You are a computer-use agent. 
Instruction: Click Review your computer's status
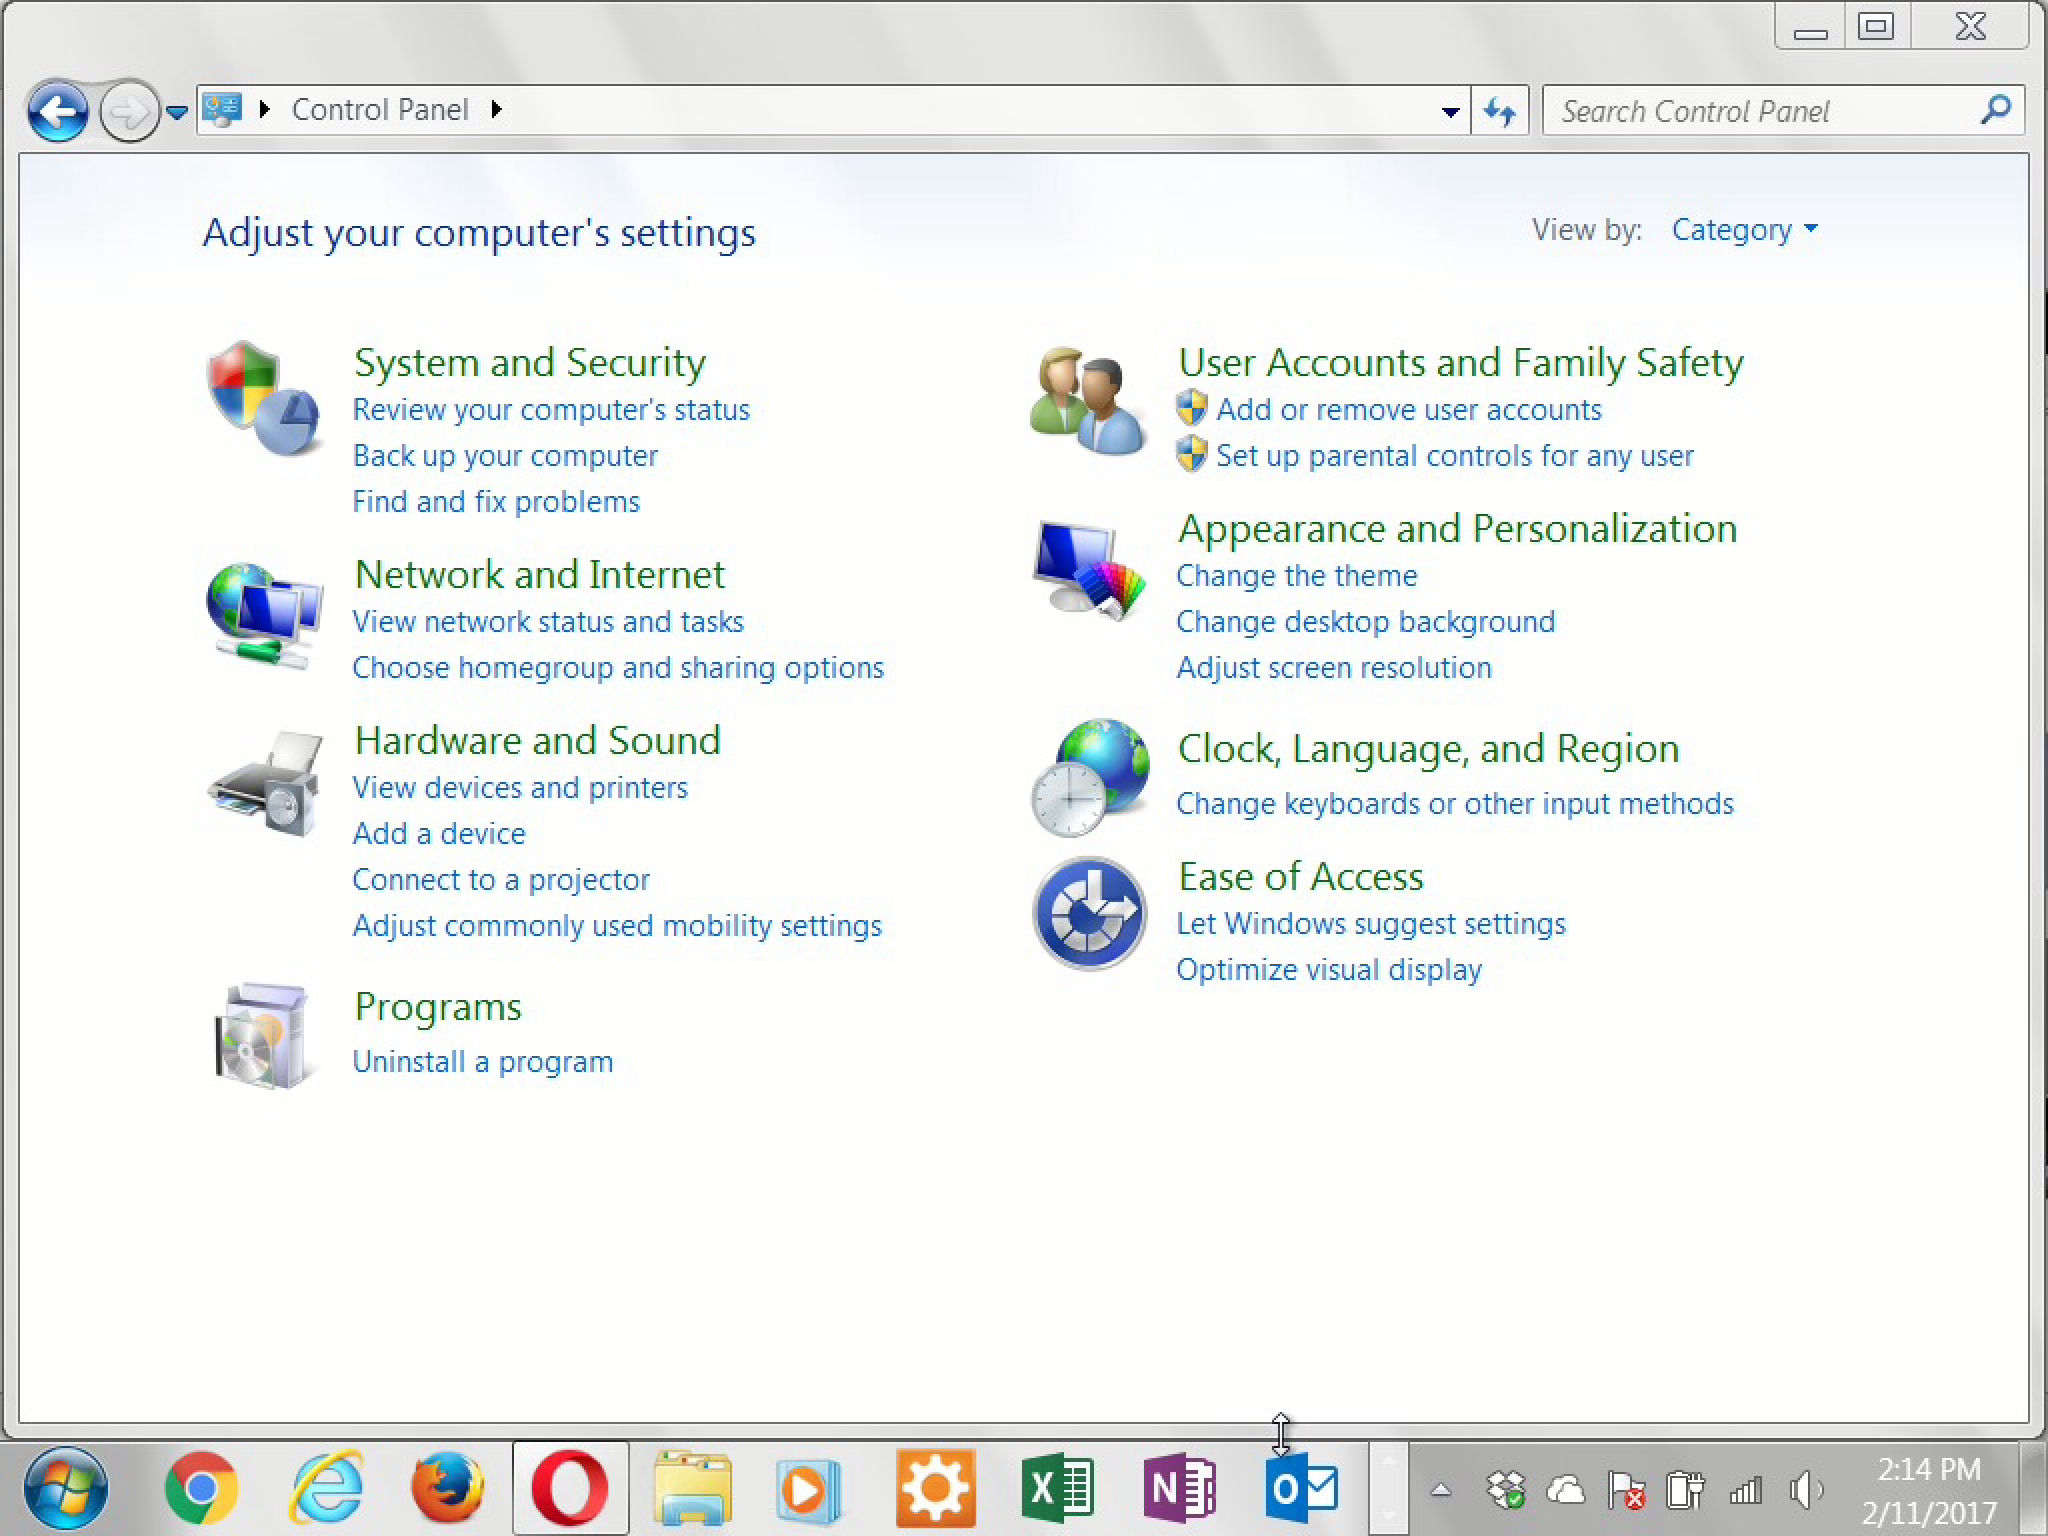[x=551, y=410]
